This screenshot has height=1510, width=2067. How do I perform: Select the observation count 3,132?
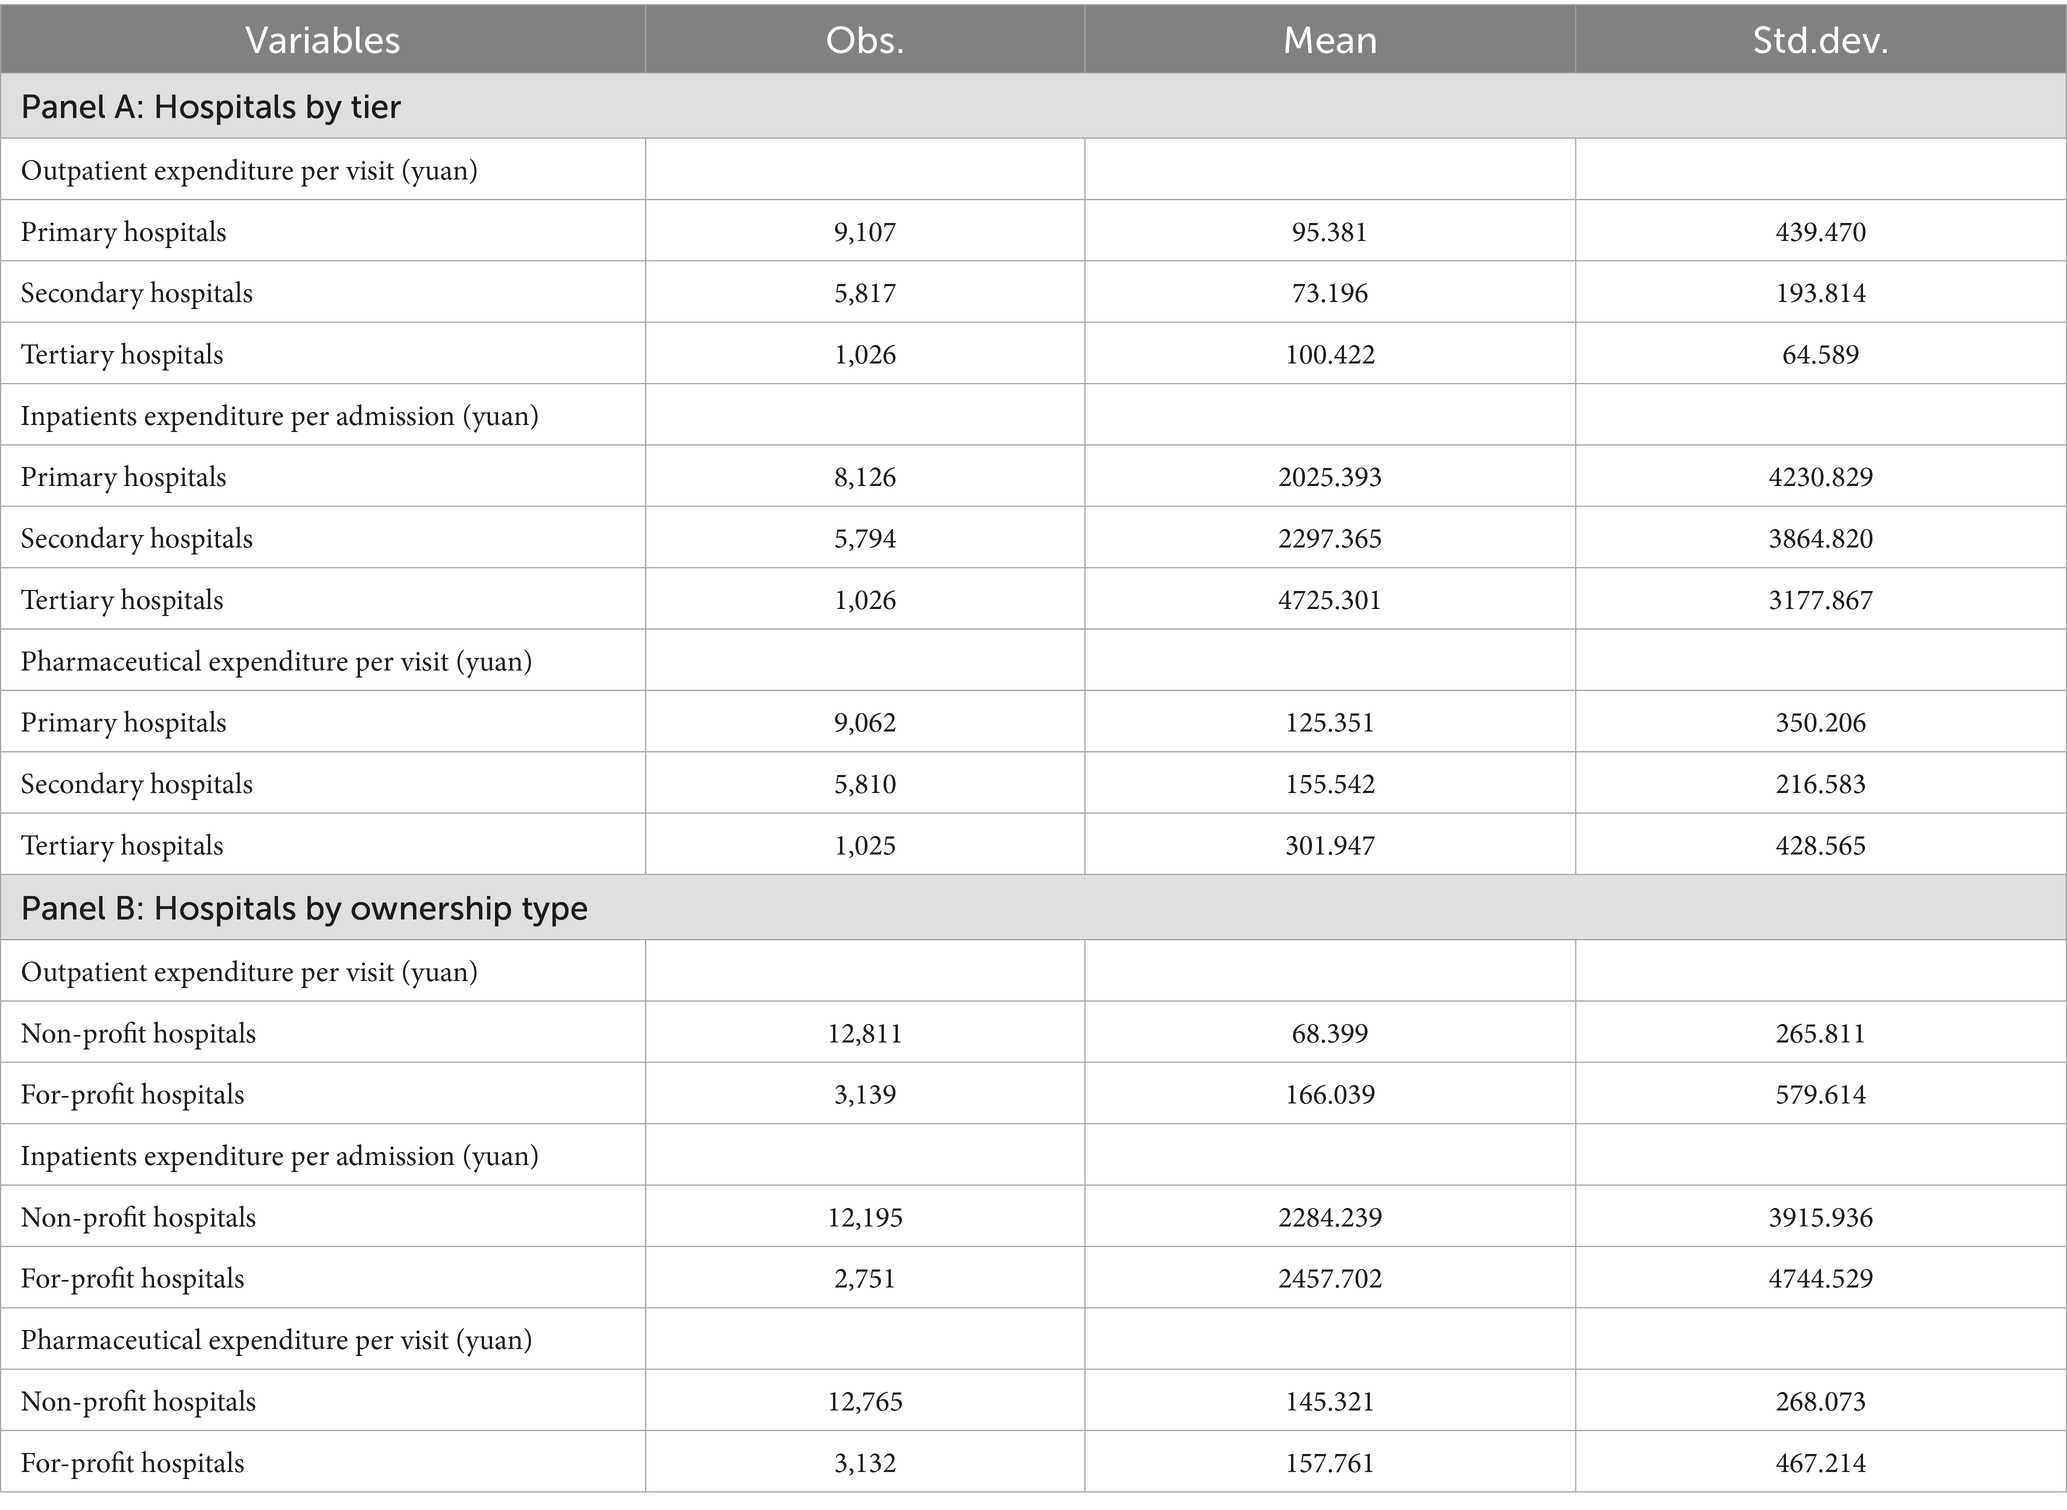pos(865,1463)
